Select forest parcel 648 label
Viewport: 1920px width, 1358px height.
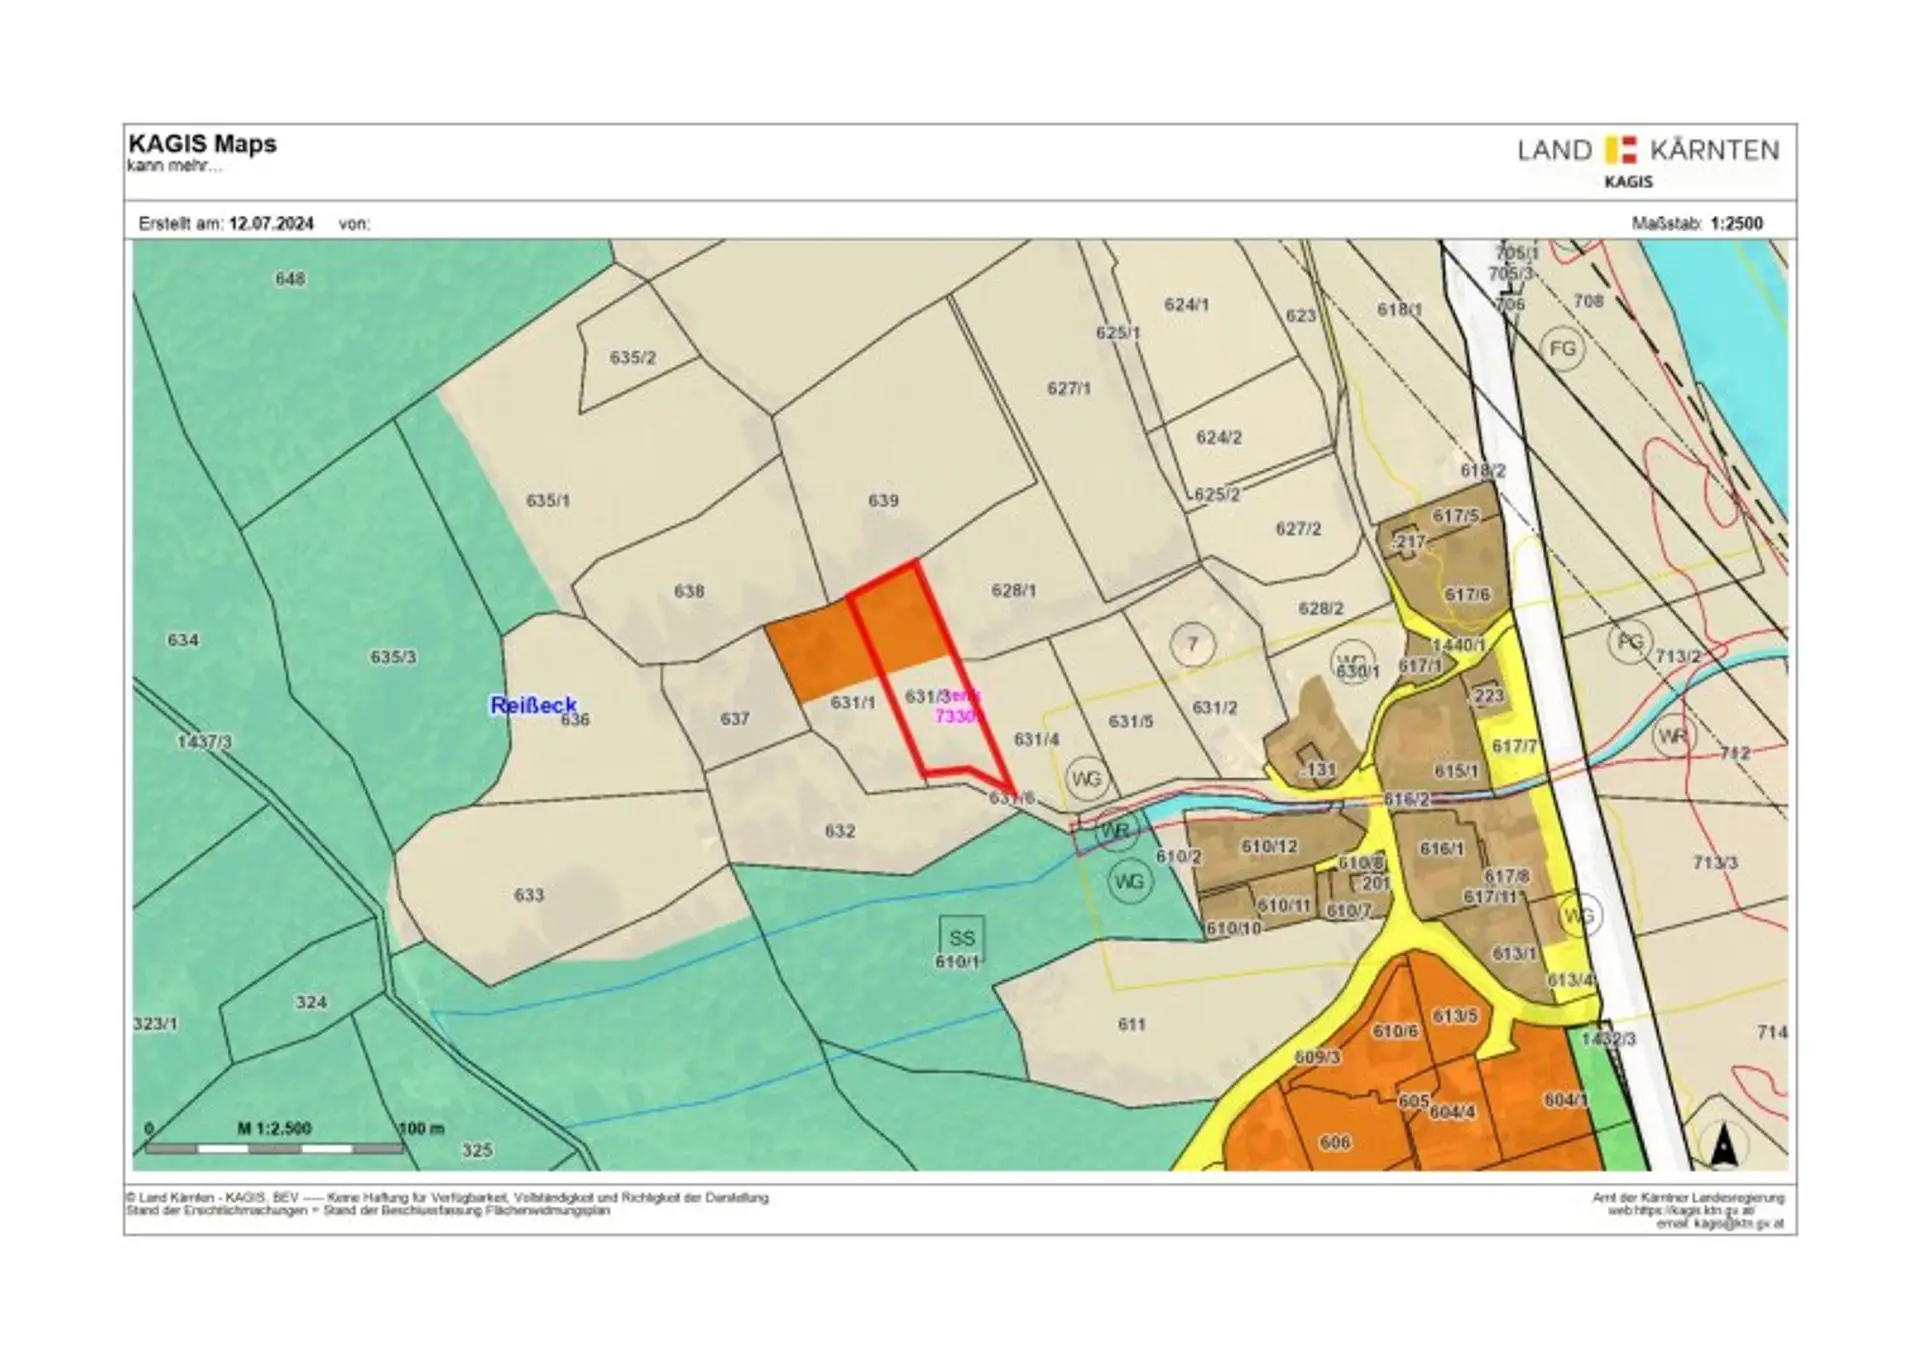pos(290,279)
